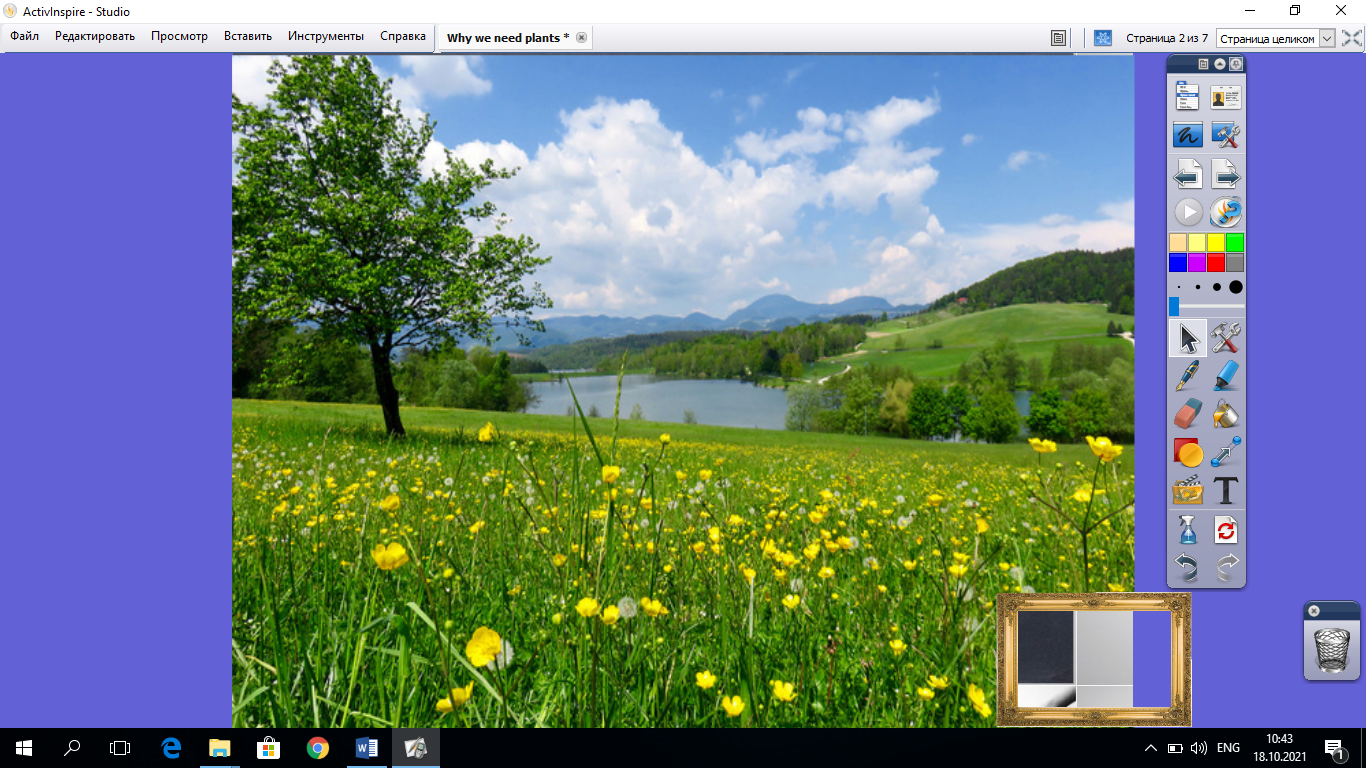1366x768 pixels.
Task: Close the 'Why we need plants' tab
Action: [x=581, y=38]
